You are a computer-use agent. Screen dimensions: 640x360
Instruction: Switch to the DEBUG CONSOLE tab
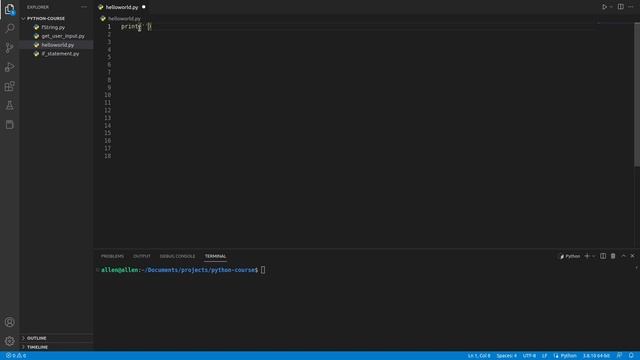click(177, 256)
